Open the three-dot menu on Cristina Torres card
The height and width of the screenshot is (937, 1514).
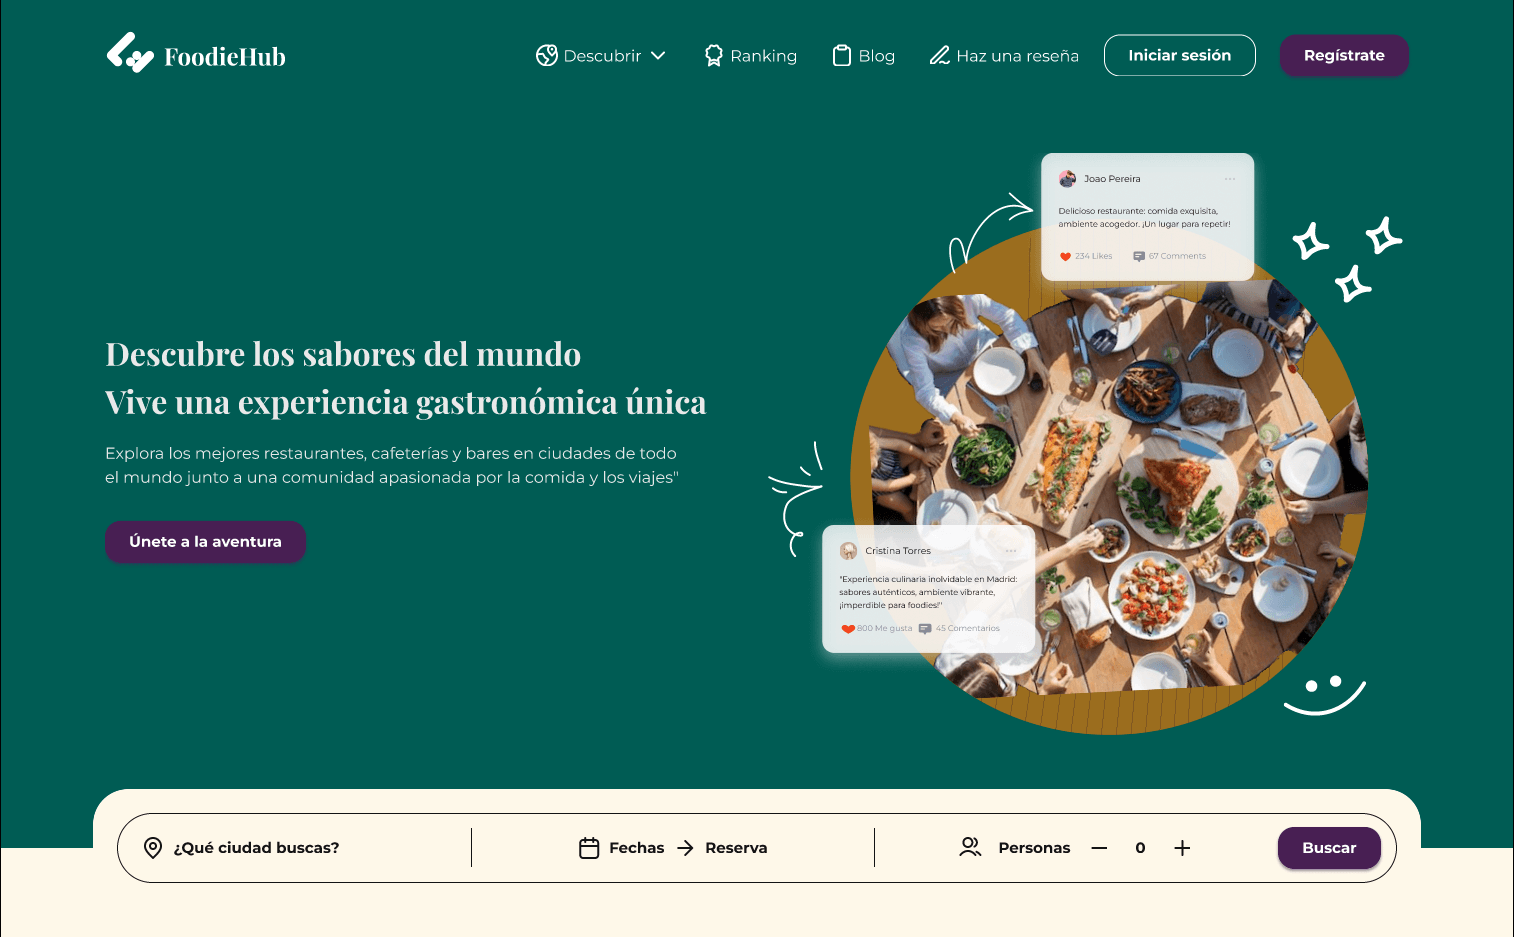[1010, 551]
